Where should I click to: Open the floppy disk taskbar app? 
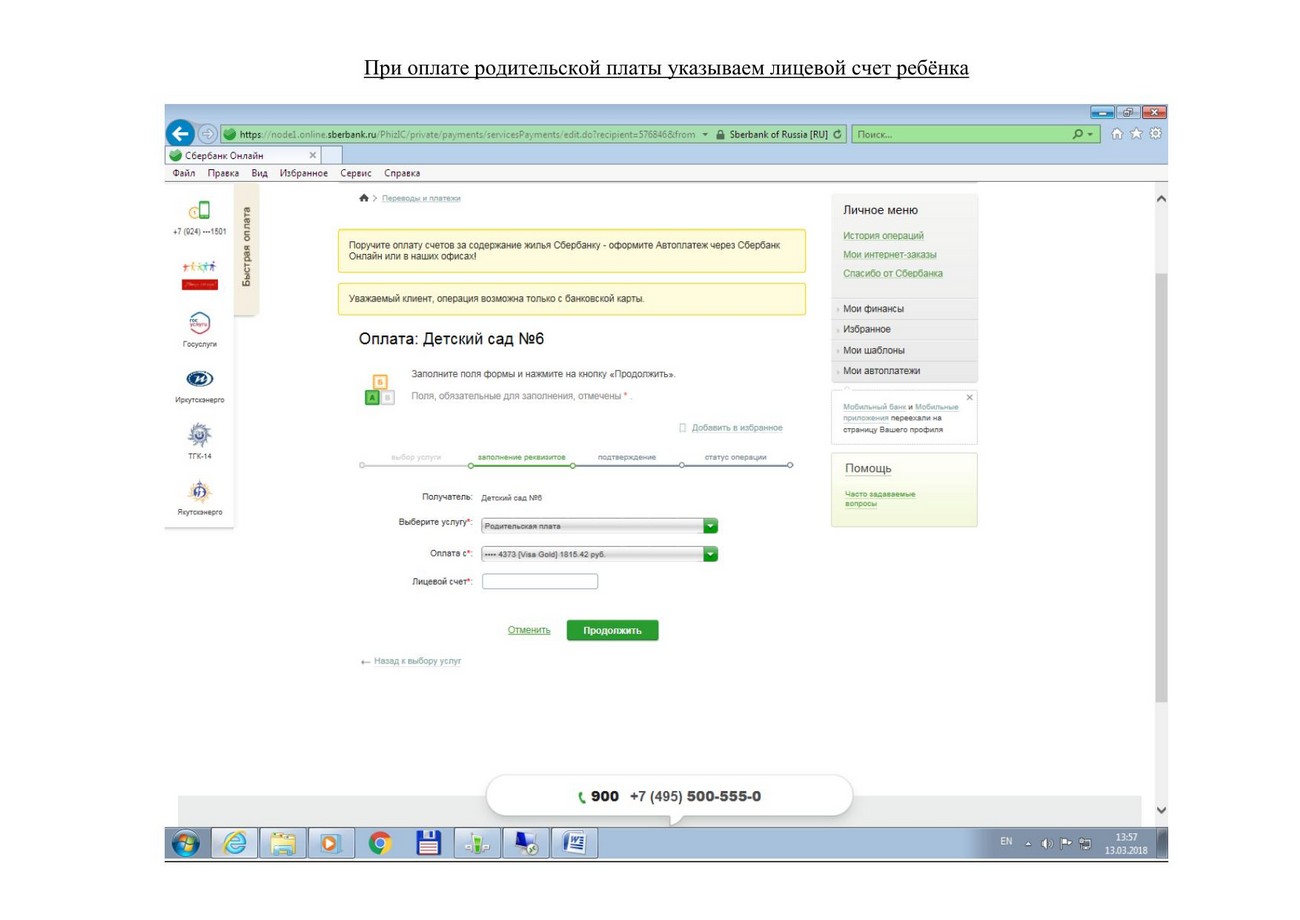[x=428, y=844]
